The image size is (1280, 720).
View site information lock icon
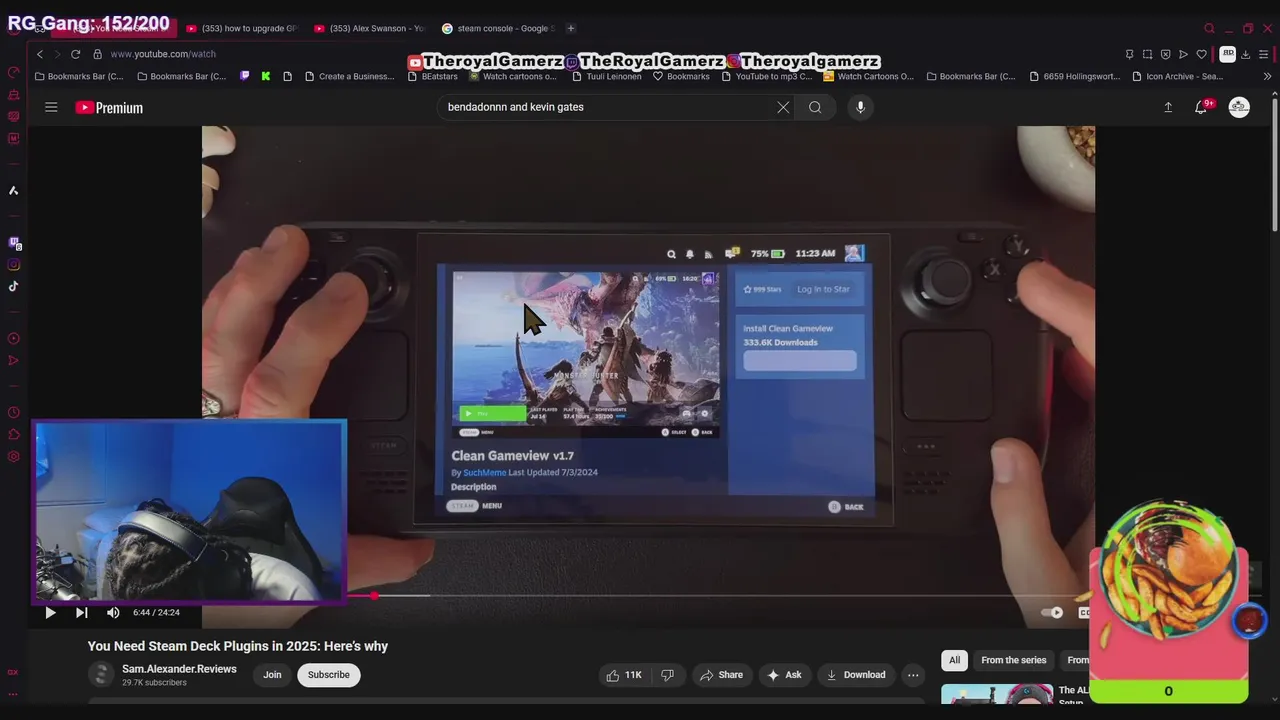[x=98, y=54]
